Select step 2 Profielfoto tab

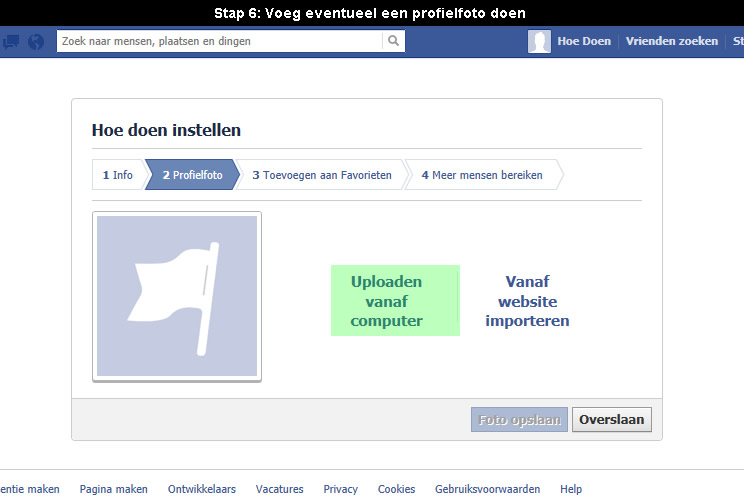[x=192, y=175]
